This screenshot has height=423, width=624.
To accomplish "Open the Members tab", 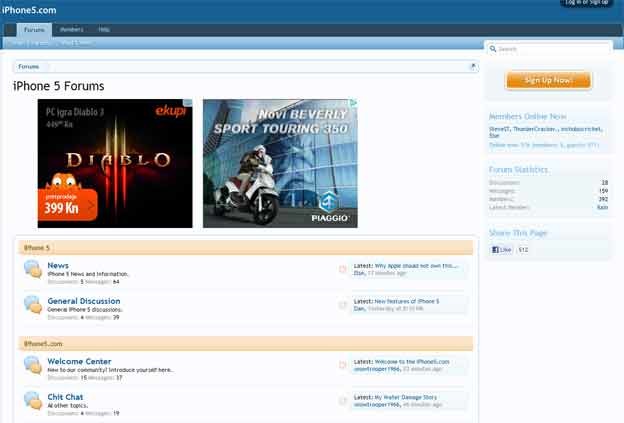I will click(x=71, y=30).
